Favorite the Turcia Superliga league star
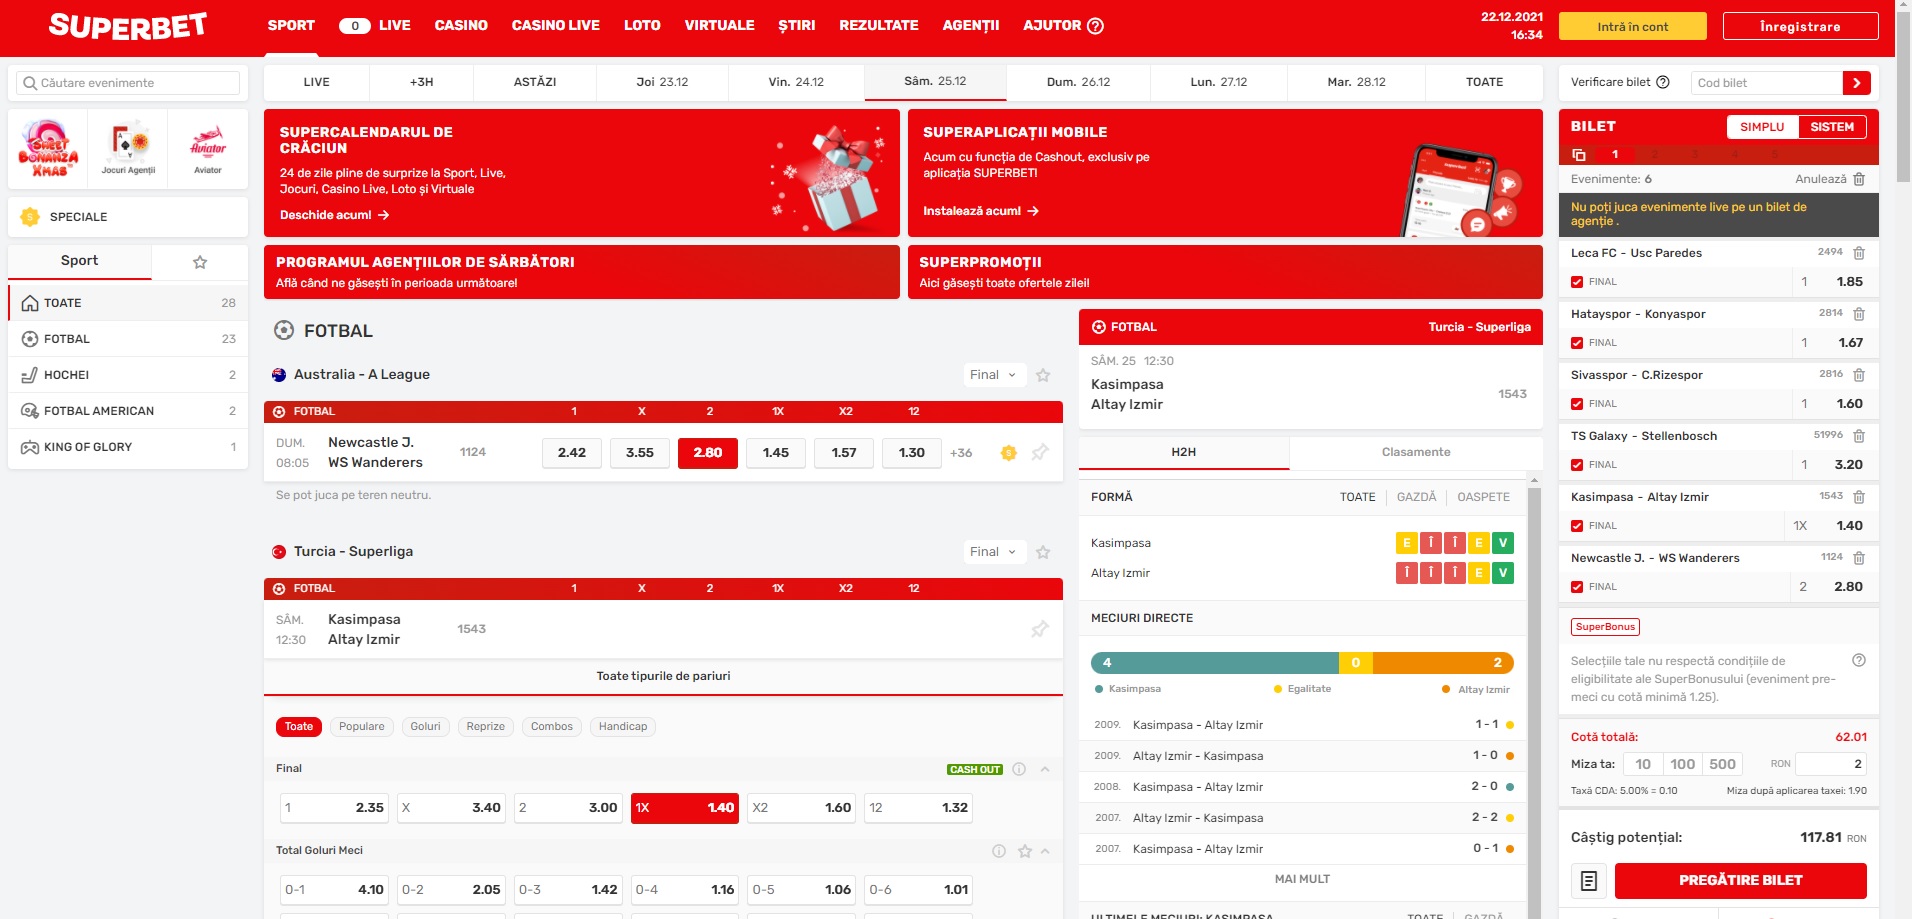1920x919 pixels. click(1043, 552)
